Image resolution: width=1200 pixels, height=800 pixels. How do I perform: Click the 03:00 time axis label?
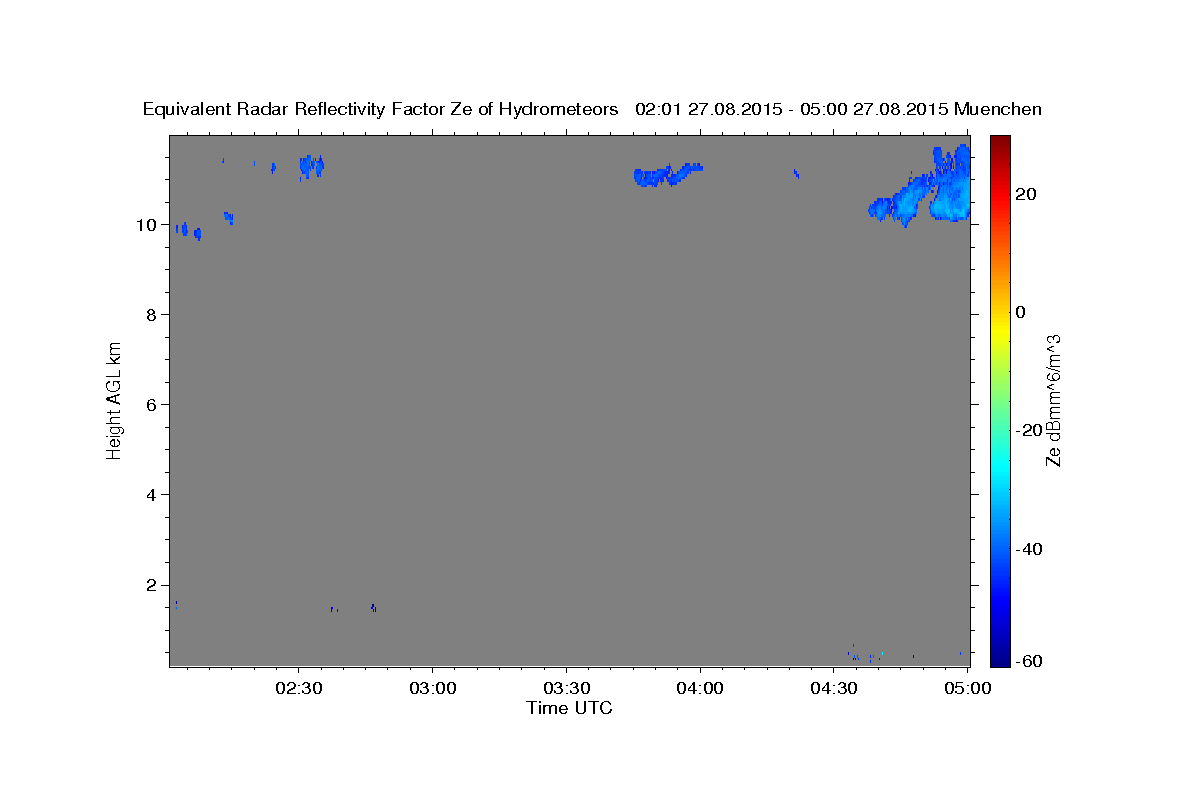[433, 688]
